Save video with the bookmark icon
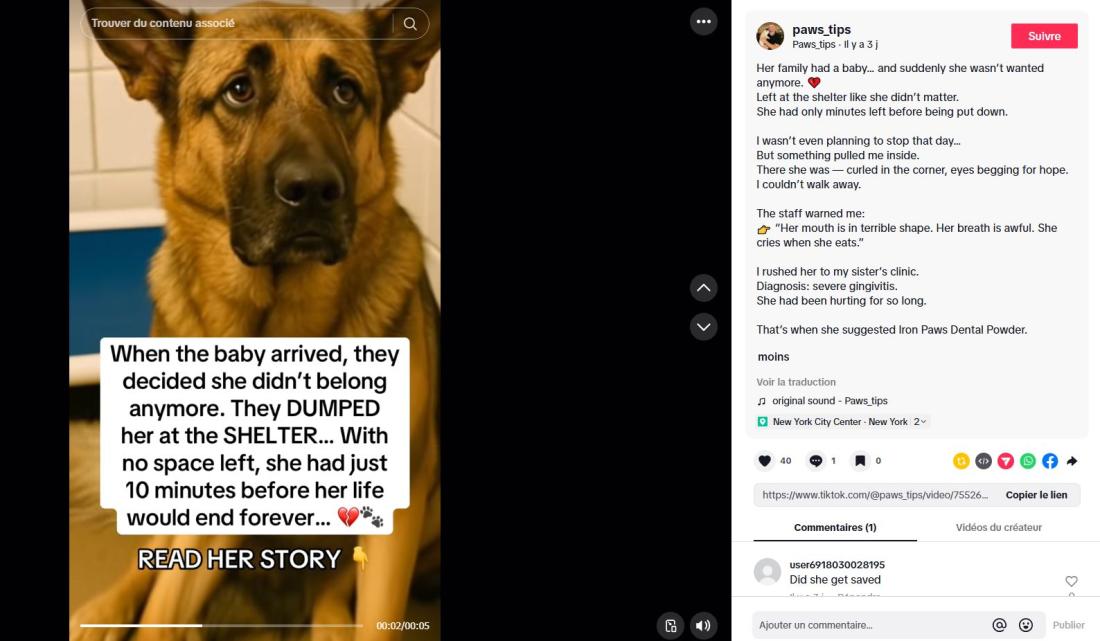Image resolution: width=1100 pixels, height=641 pixels. click(x=860, y=461)
